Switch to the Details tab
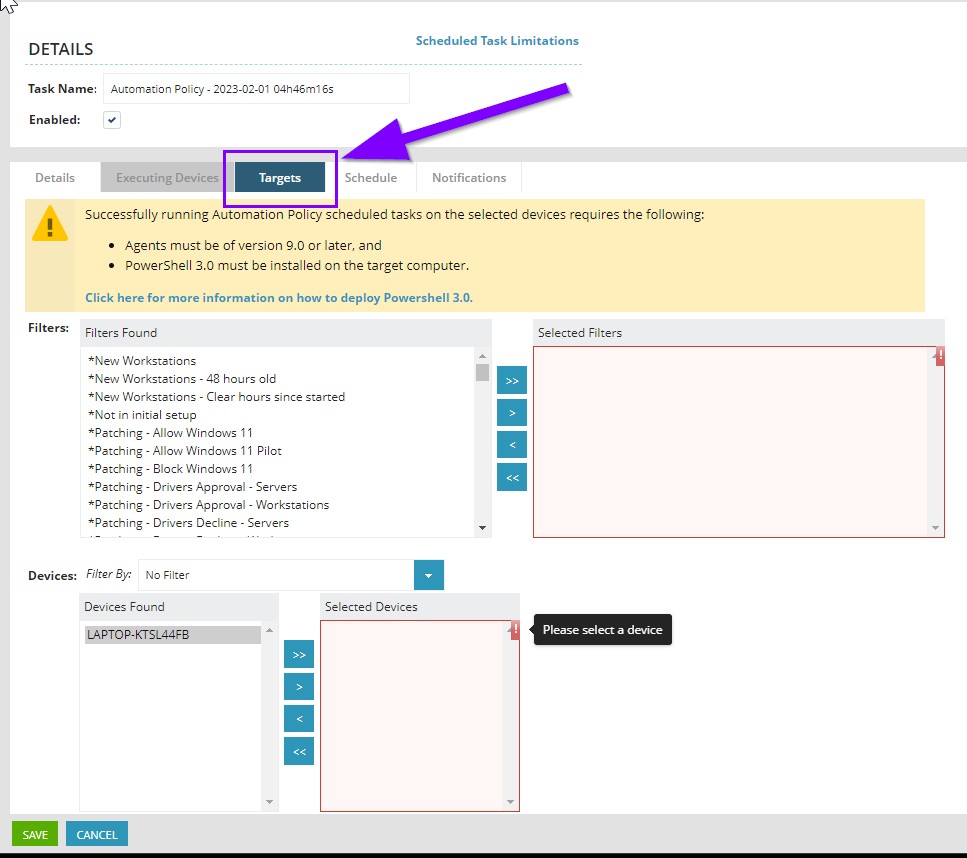 click(x=55, y=178)
